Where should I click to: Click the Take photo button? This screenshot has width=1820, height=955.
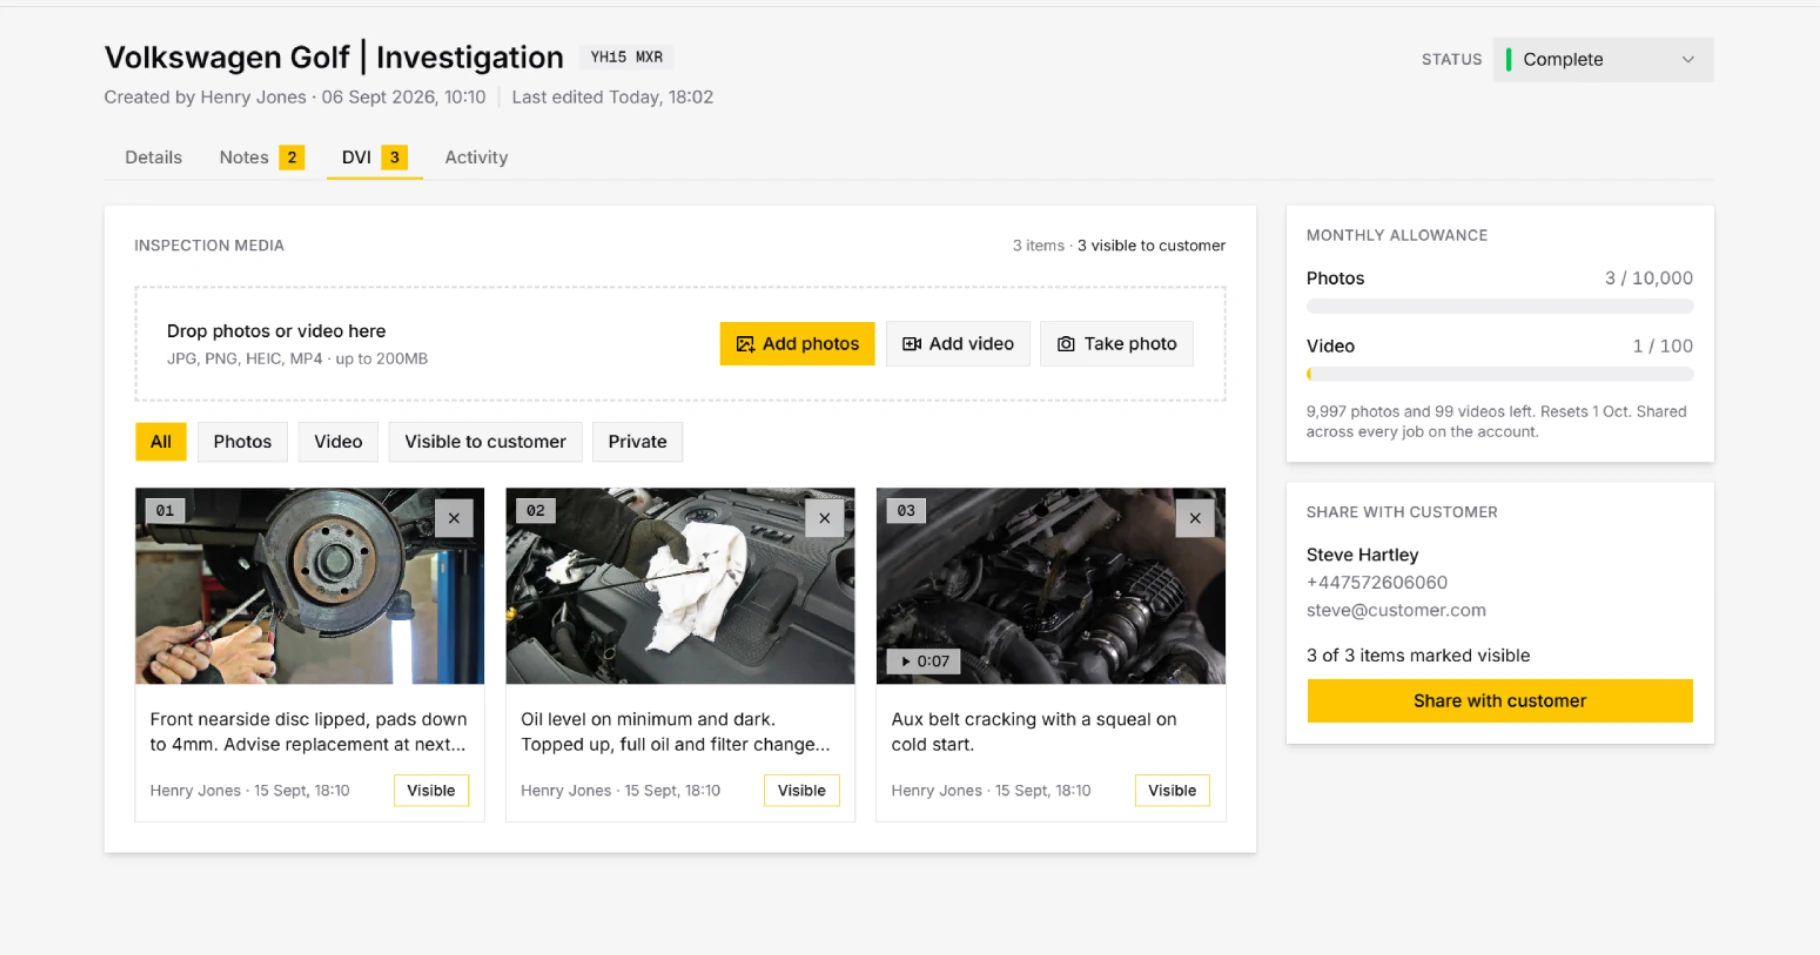[x=1117, y=343]
